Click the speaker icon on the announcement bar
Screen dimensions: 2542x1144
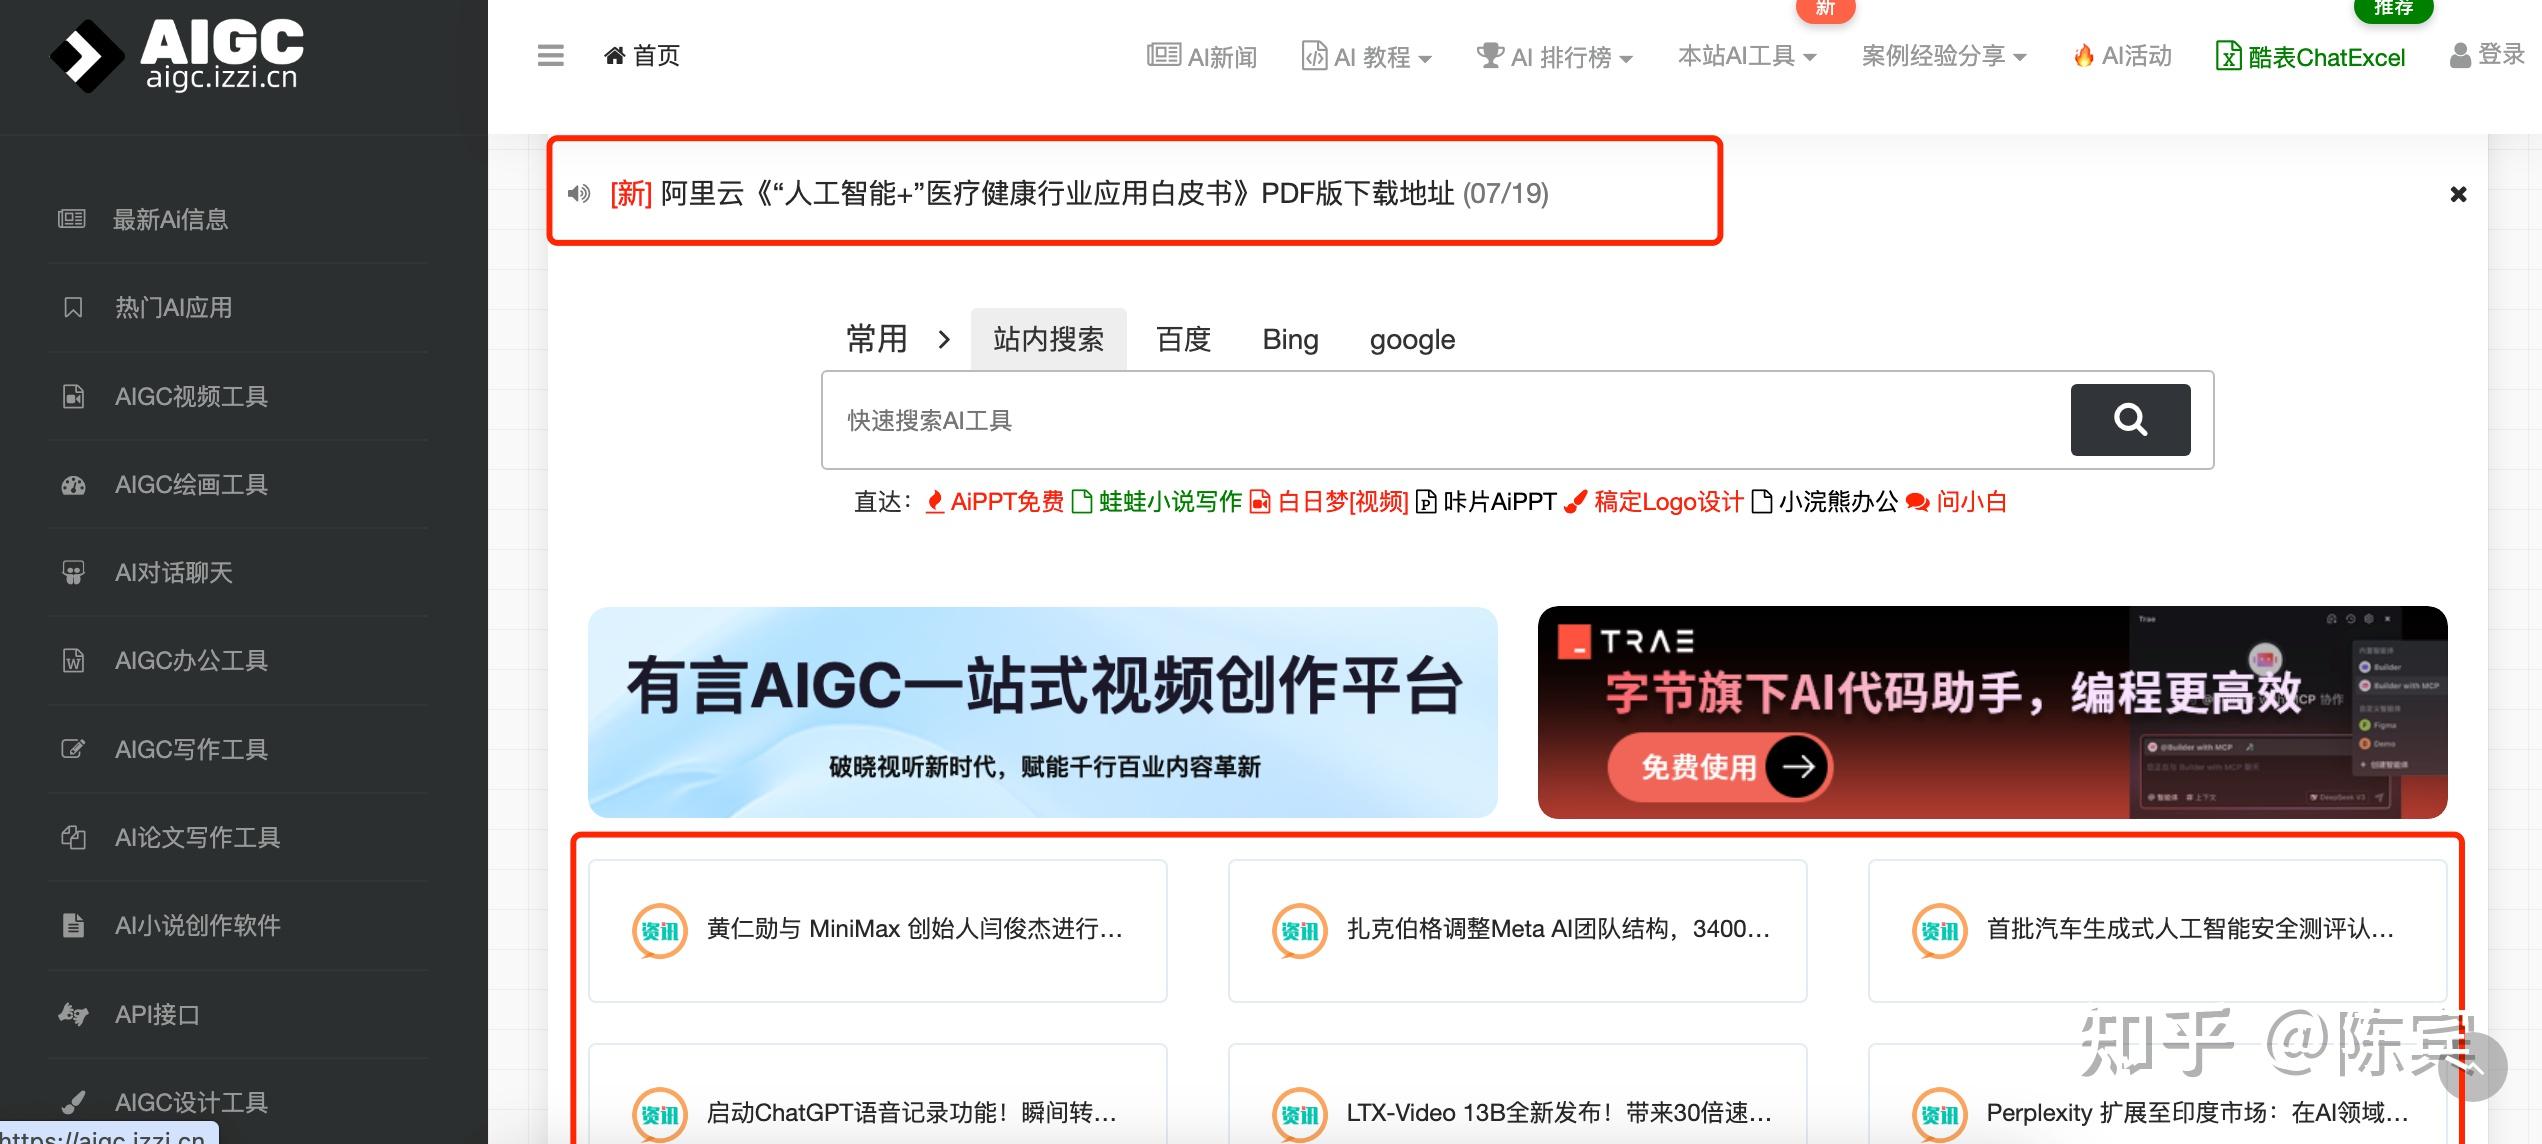tap(578, 194)
